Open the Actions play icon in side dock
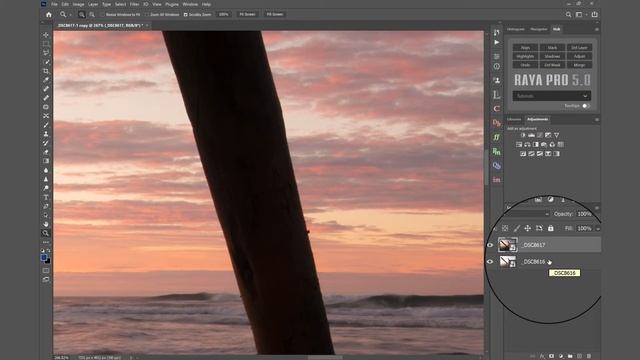 (x=496, y=42)
